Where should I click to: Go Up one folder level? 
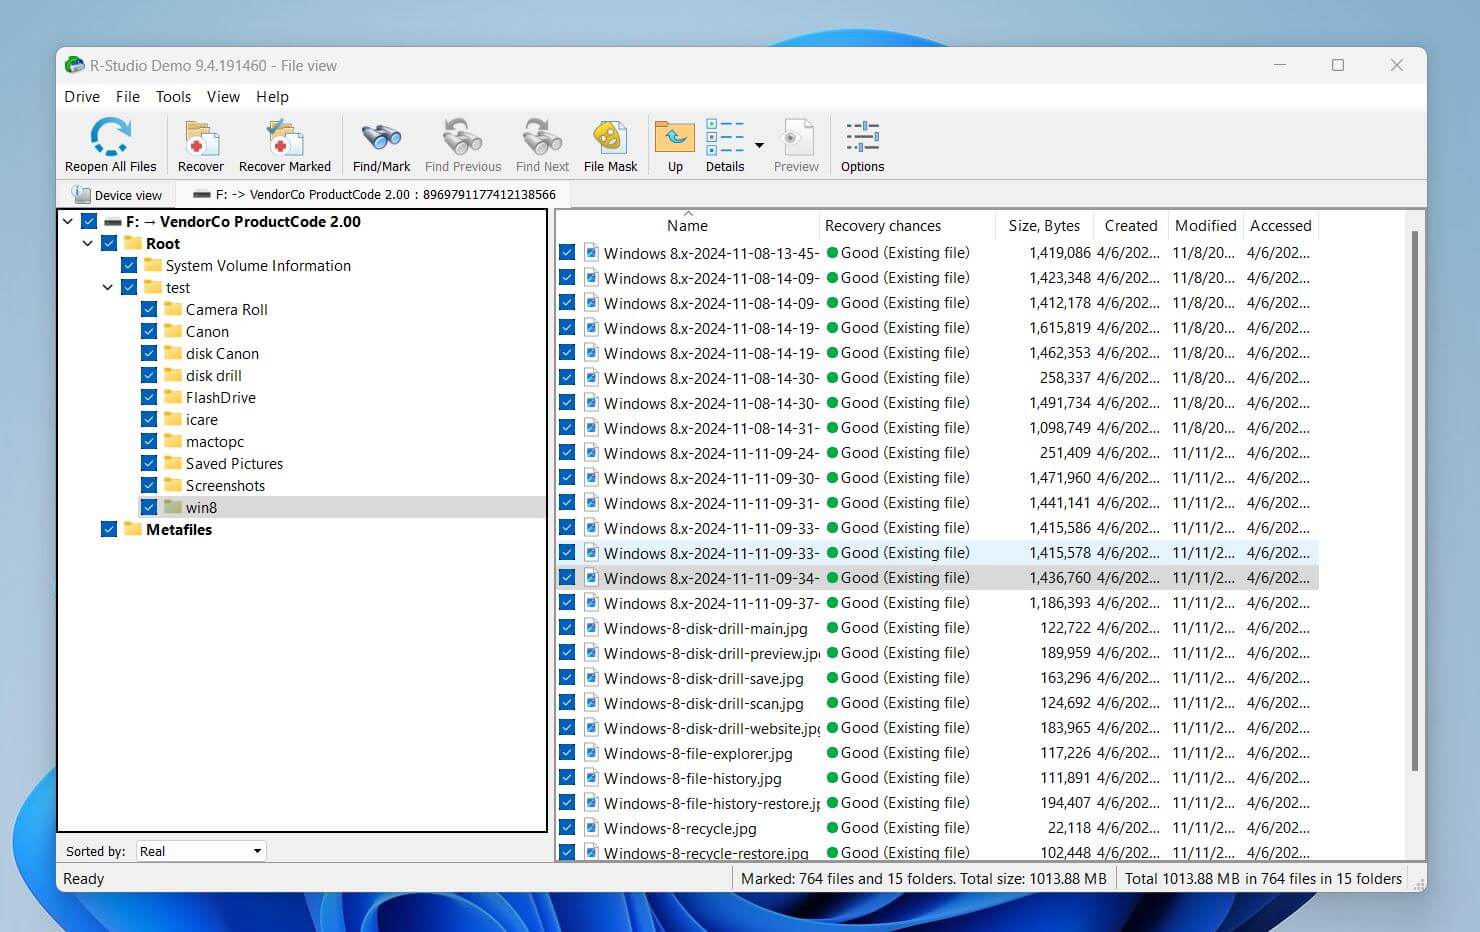(x=675, y=137)
